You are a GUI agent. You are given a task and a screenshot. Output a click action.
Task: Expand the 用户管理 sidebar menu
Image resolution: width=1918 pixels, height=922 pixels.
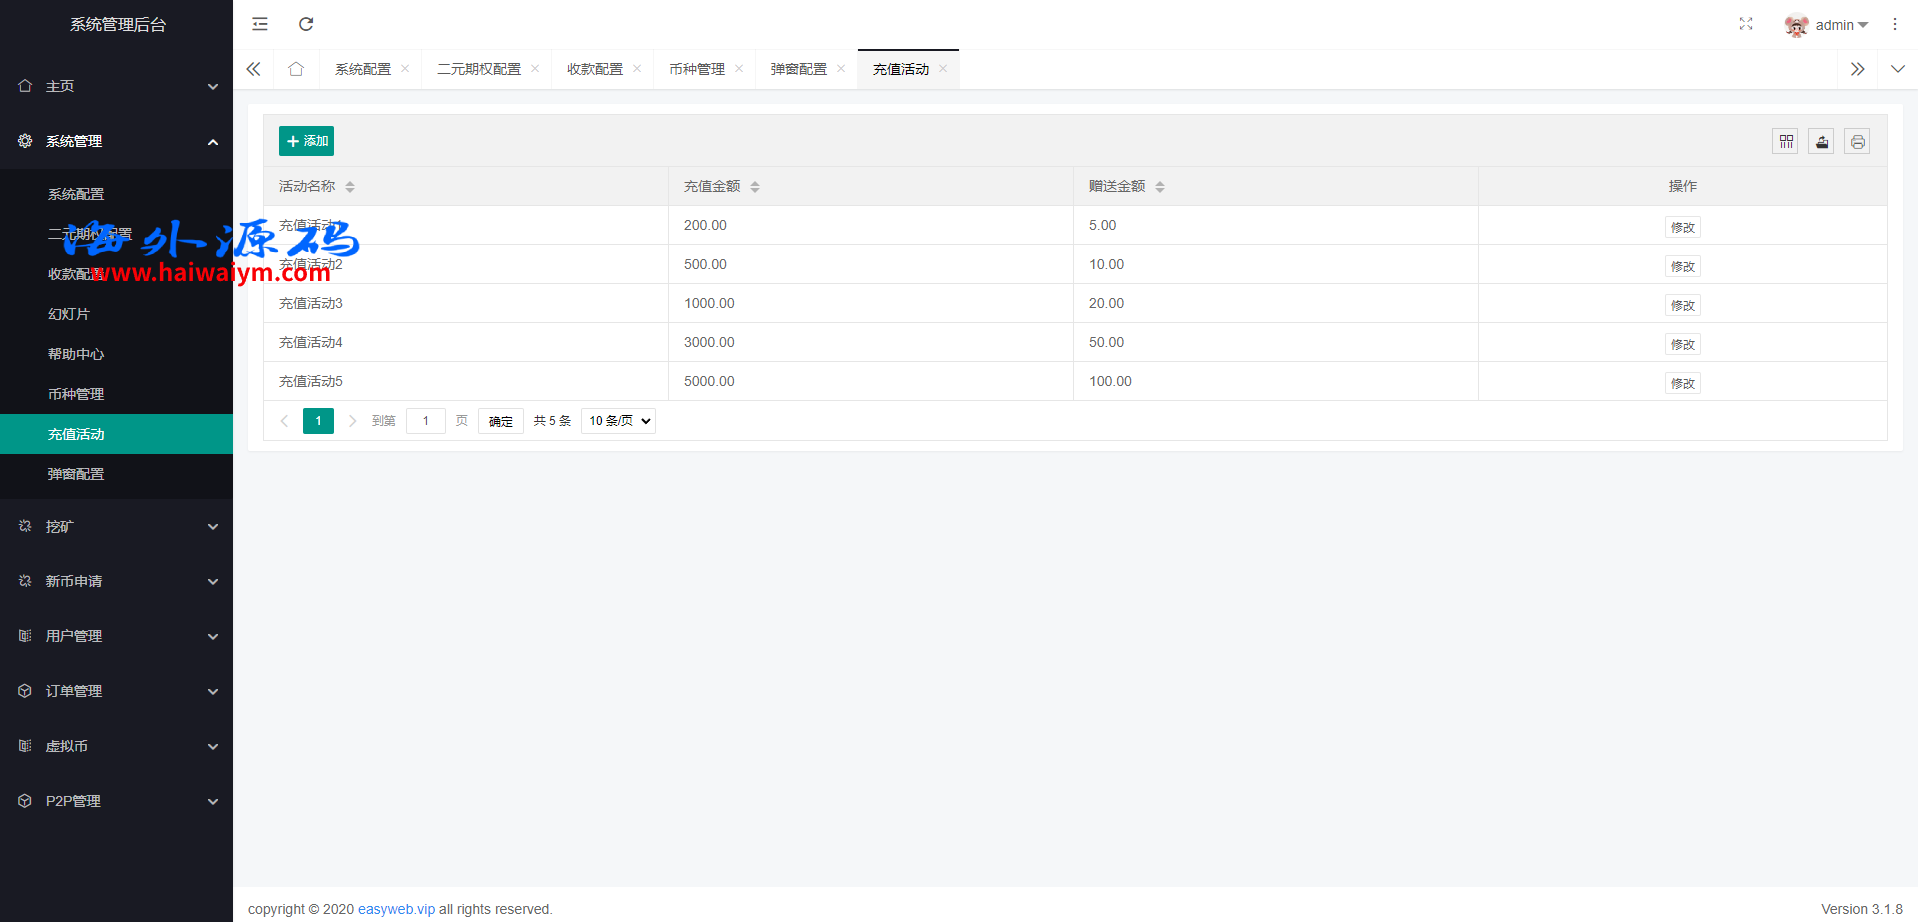click(x=116, y=636)
